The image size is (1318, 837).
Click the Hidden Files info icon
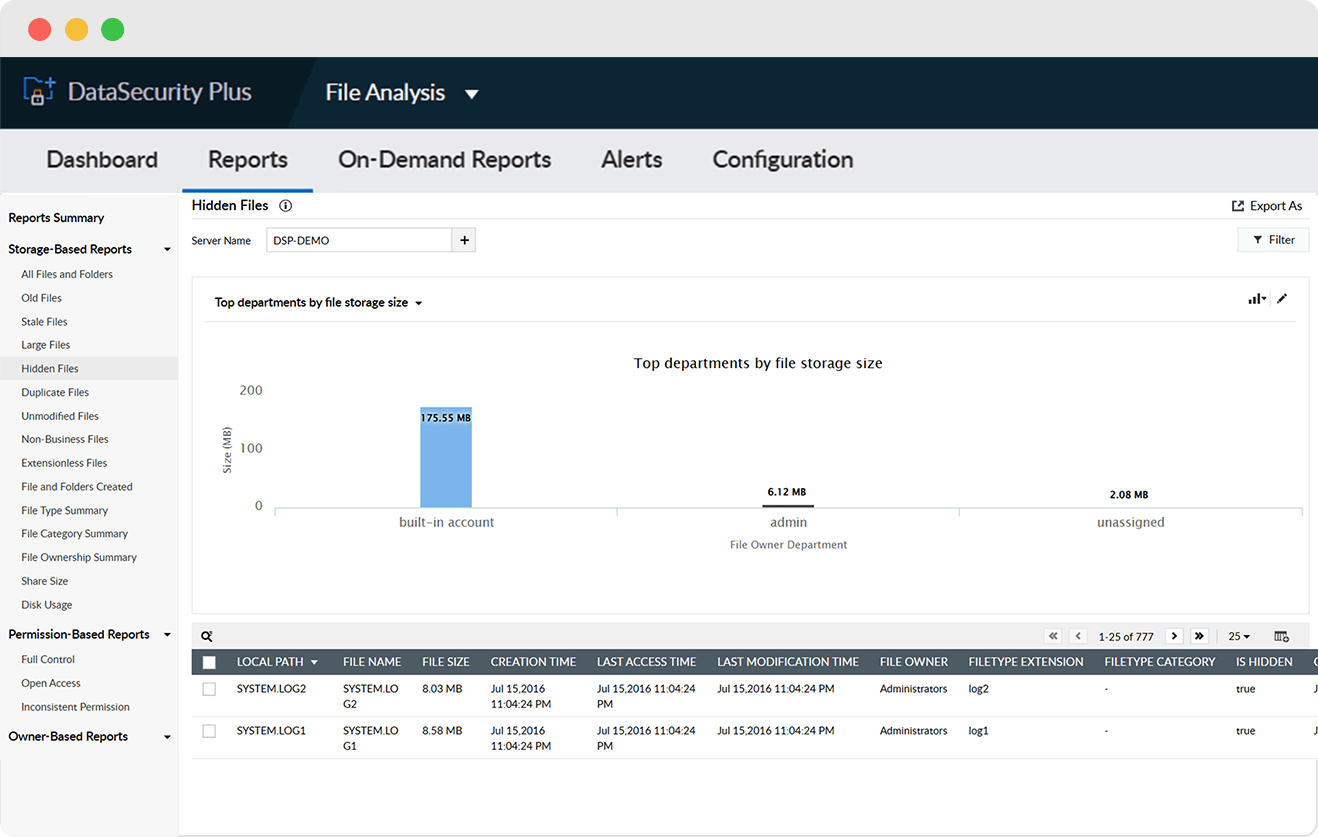click(x=285, y=206)
